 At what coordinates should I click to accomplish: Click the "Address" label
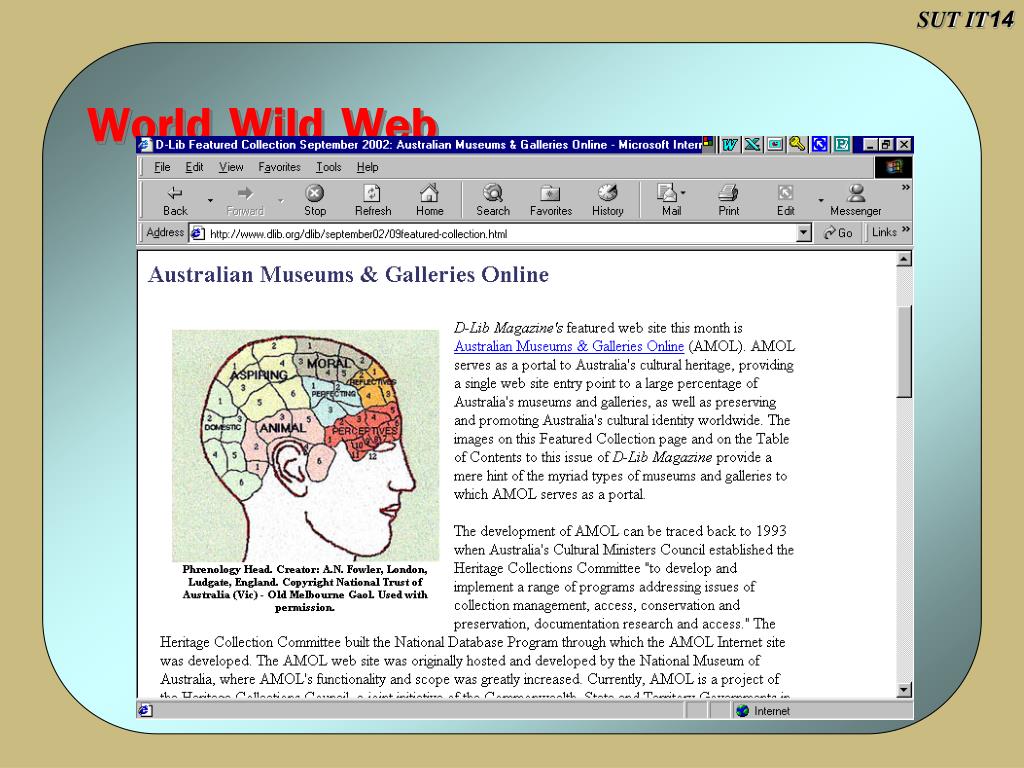(x=165, y=232)
